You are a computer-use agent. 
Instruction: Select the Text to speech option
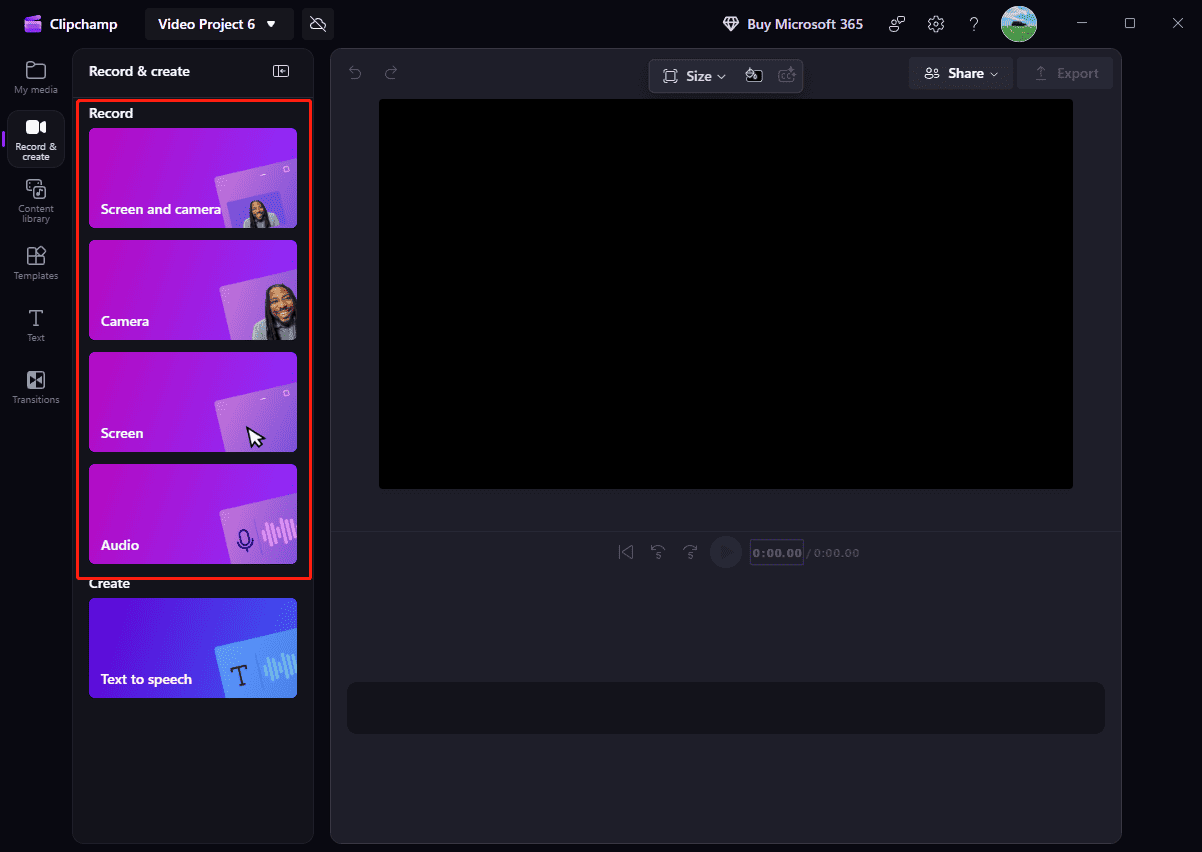(x=193, y=648)
